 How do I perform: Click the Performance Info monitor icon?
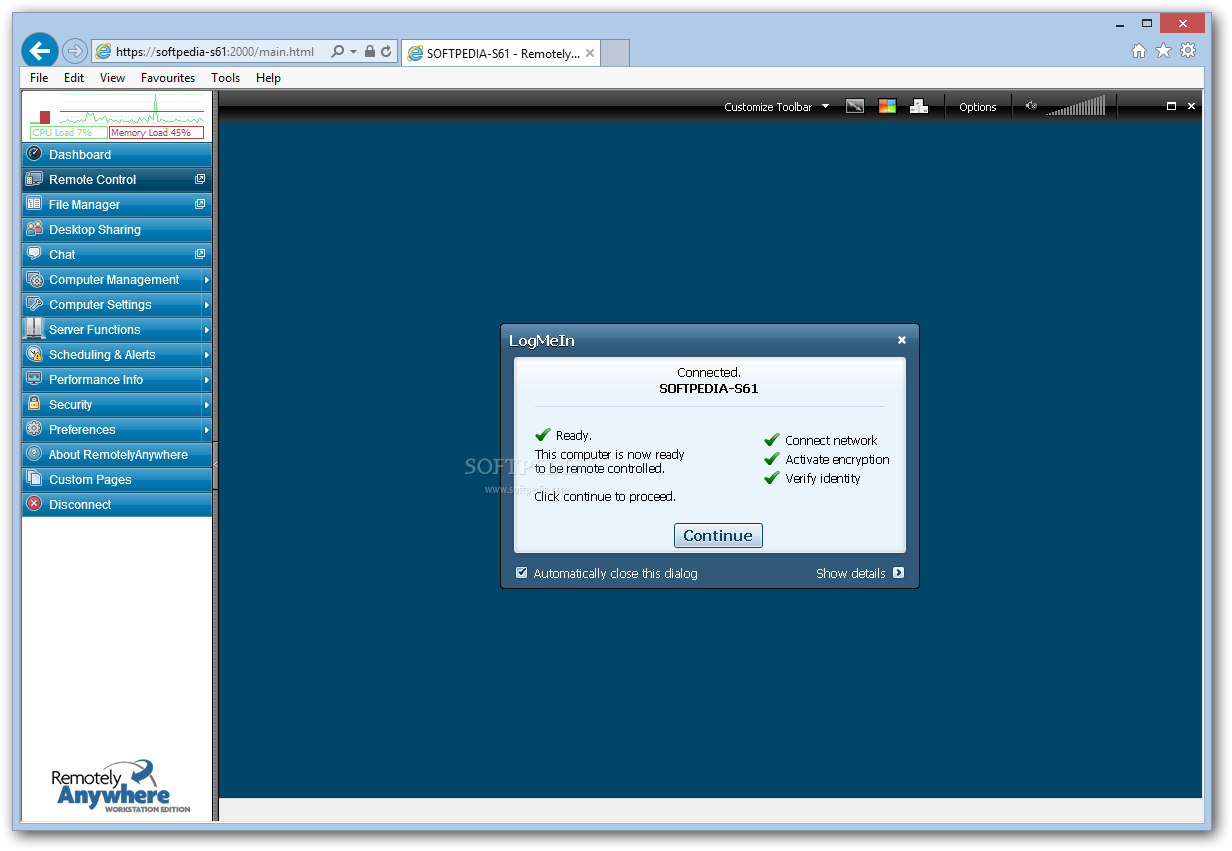(34, 379)
